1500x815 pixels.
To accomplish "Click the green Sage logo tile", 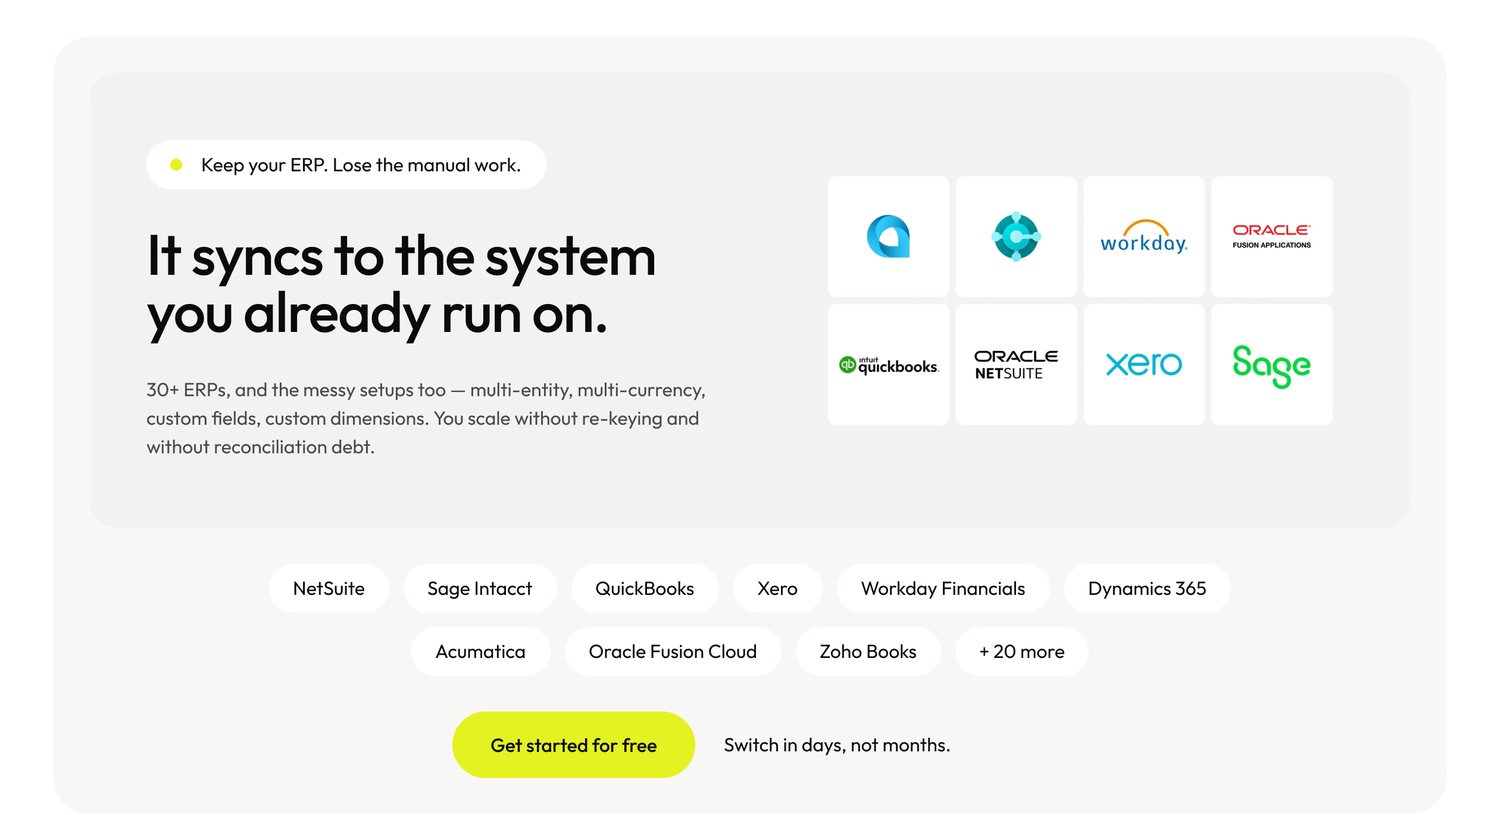I will tap(1272, 365).
